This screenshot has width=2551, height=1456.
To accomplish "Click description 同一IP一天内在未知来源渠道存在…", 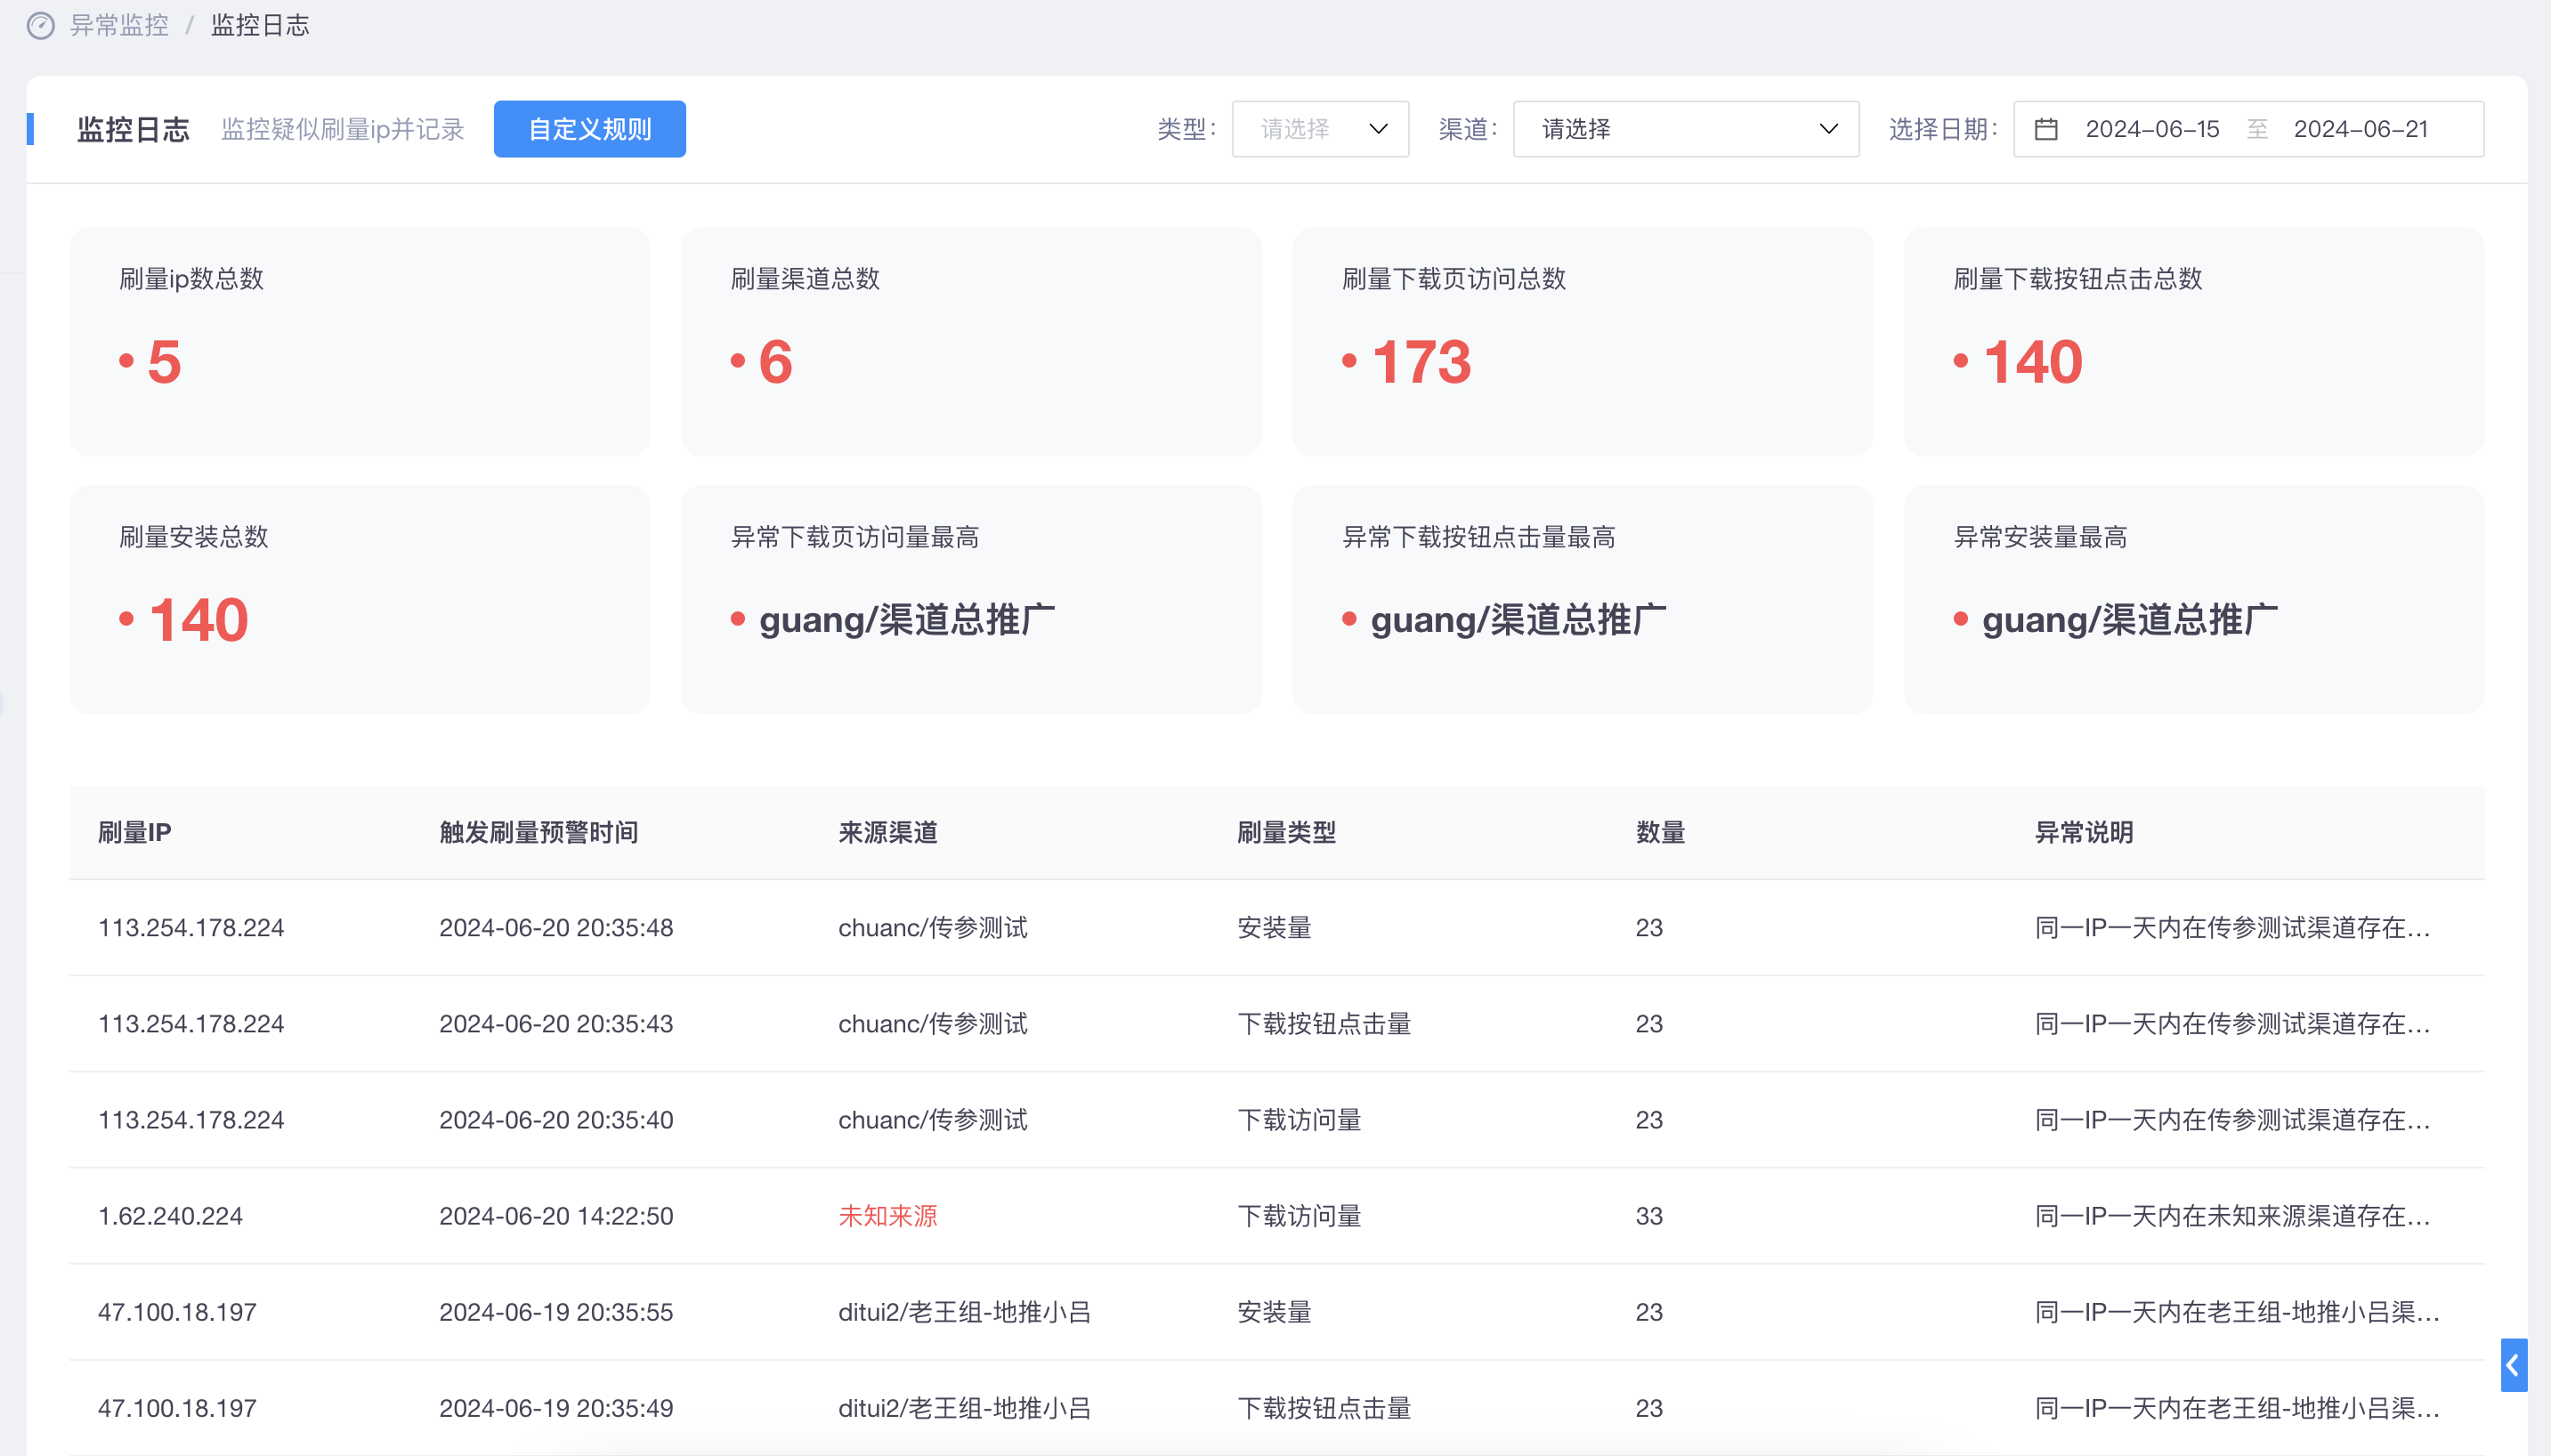I will point(2233,1216).
